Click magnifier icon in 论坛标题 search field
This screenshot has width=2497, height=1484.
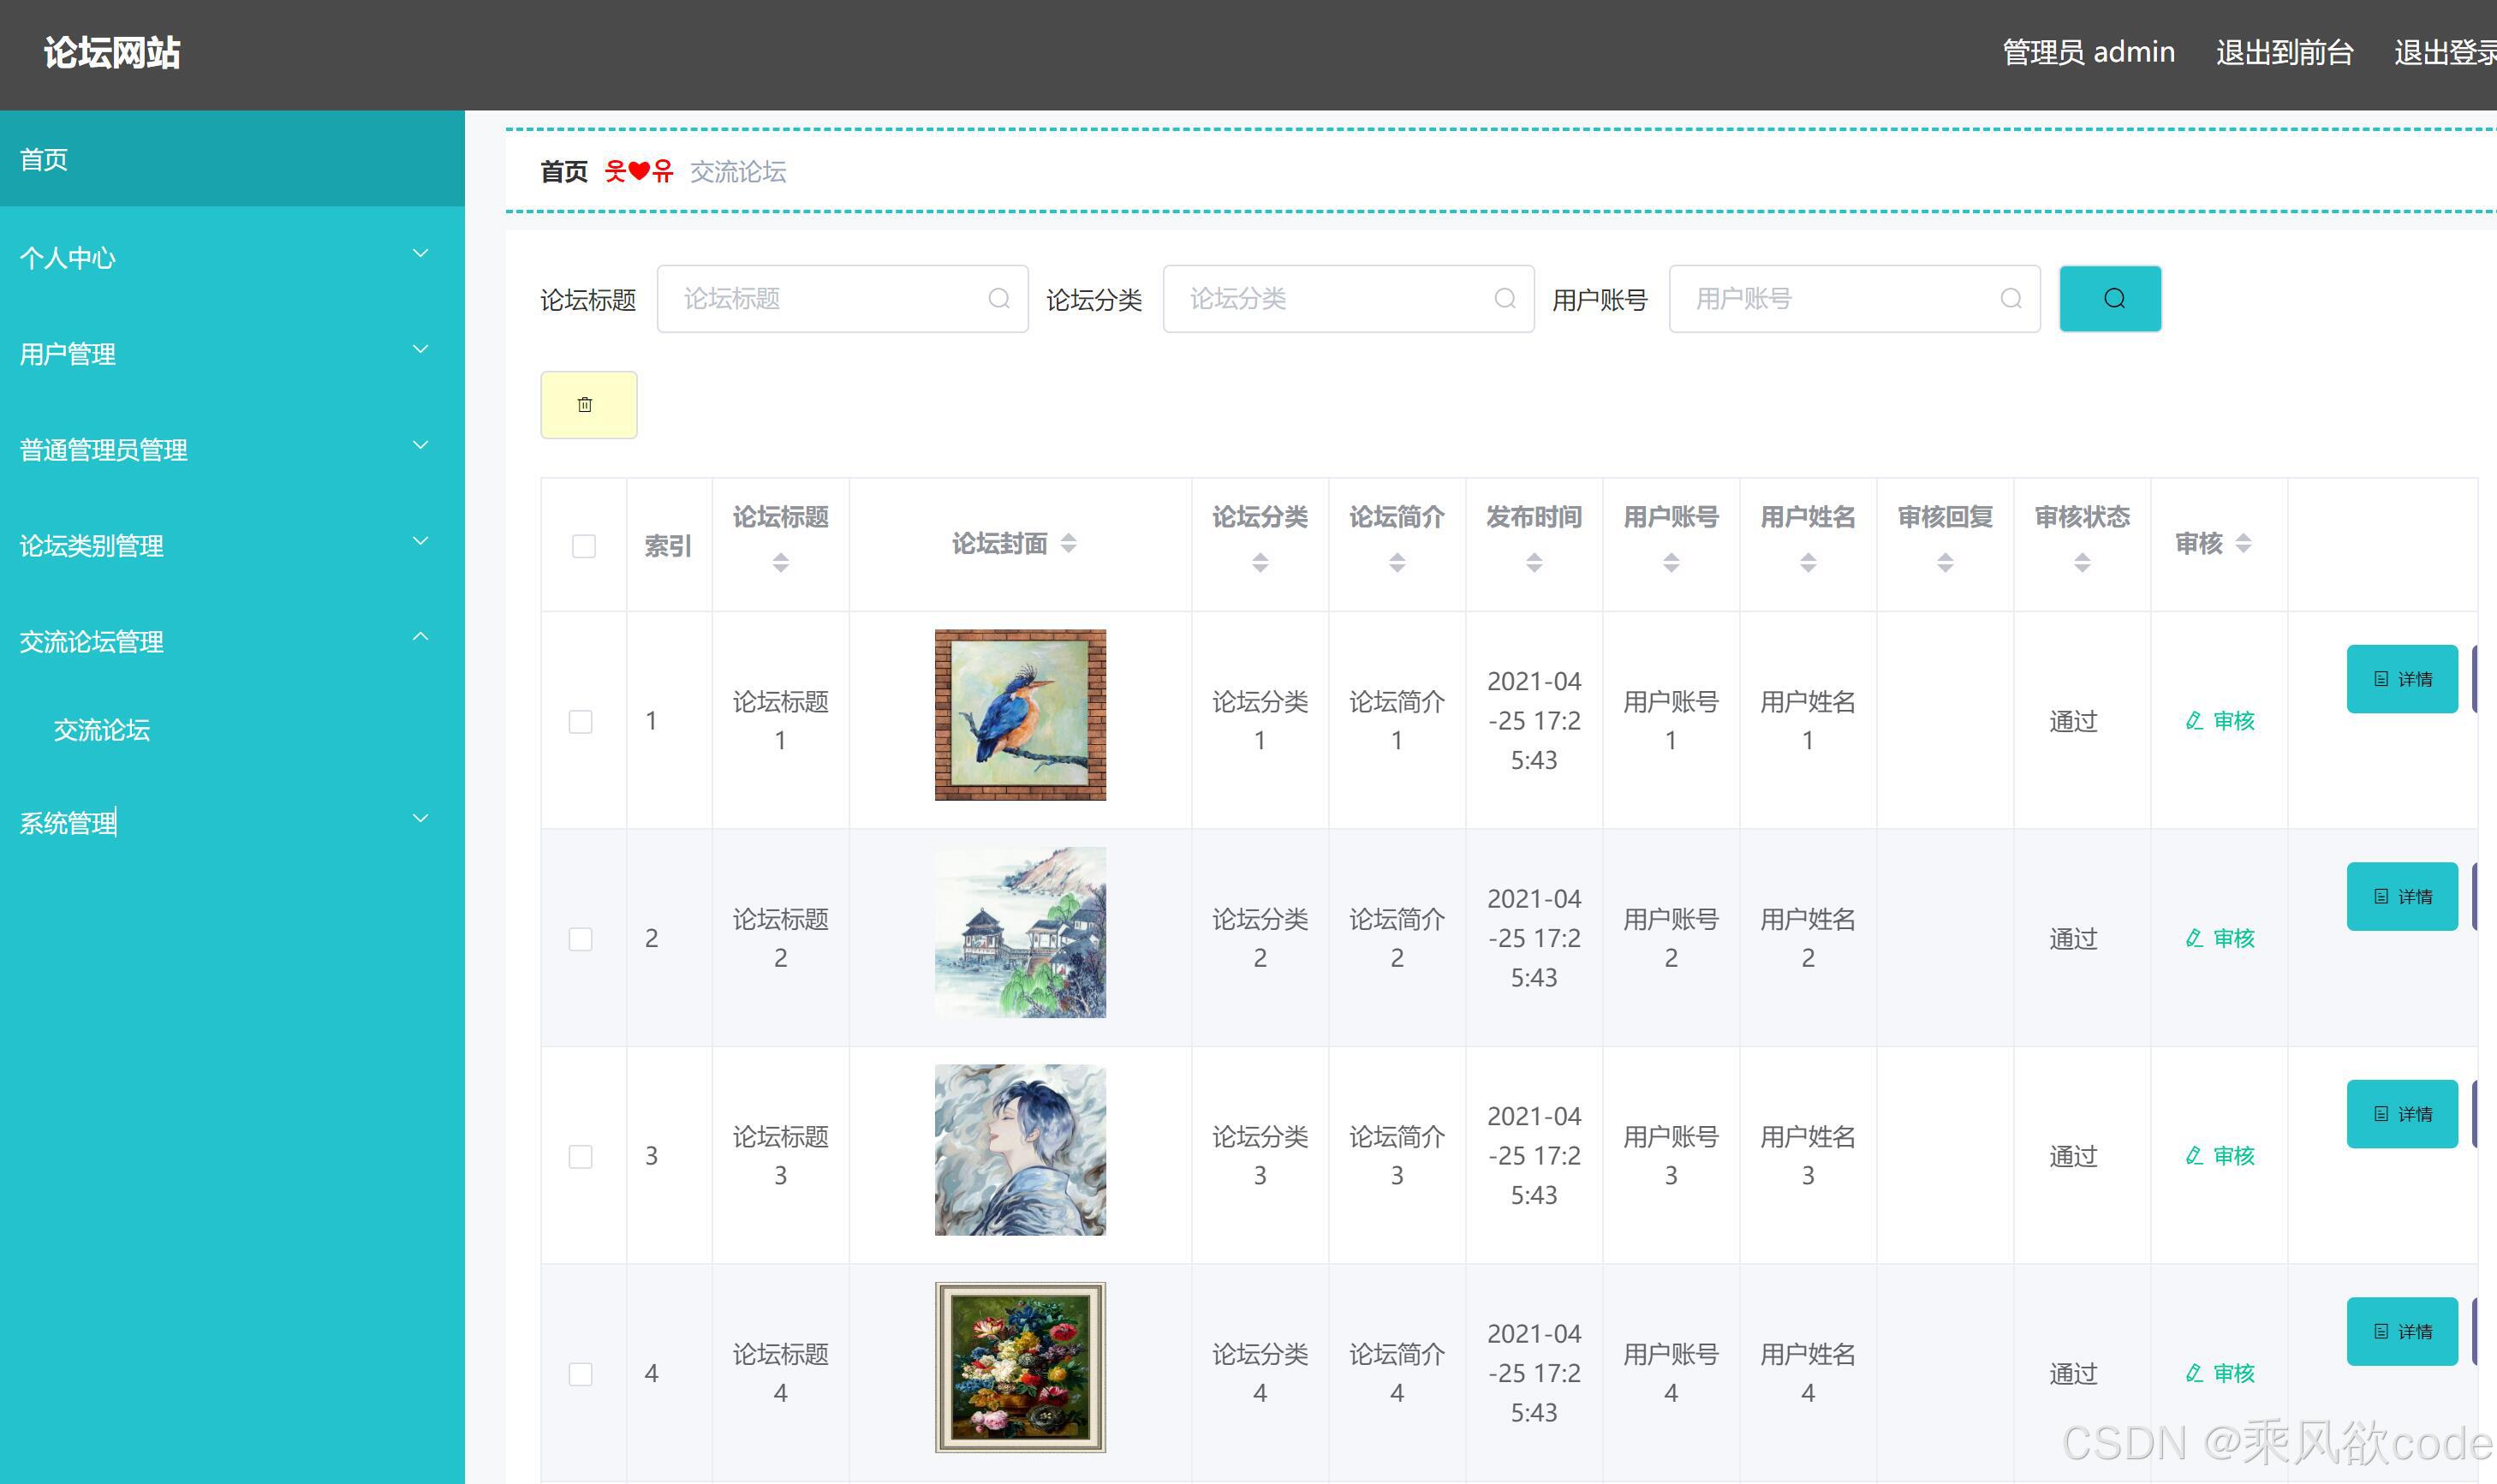(x=998, y=299)
